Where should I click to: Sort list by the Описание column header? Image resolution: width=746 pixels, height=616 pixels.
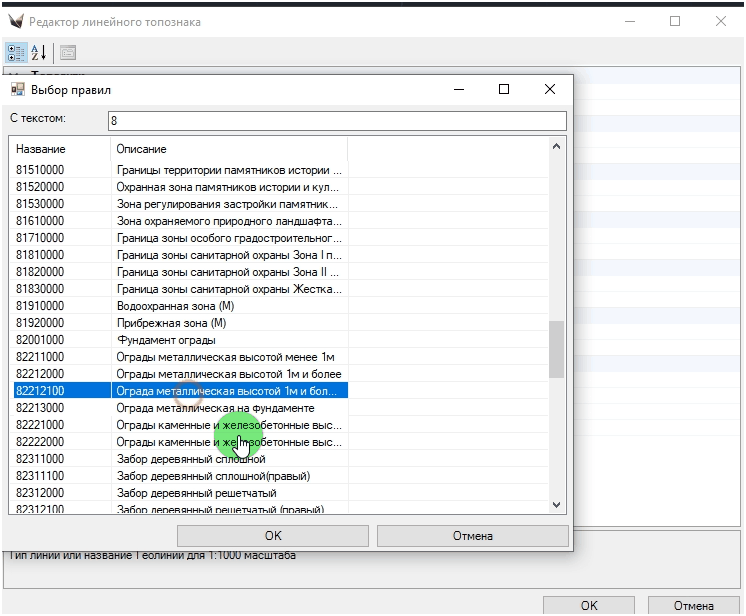click(x=228, y=149)
